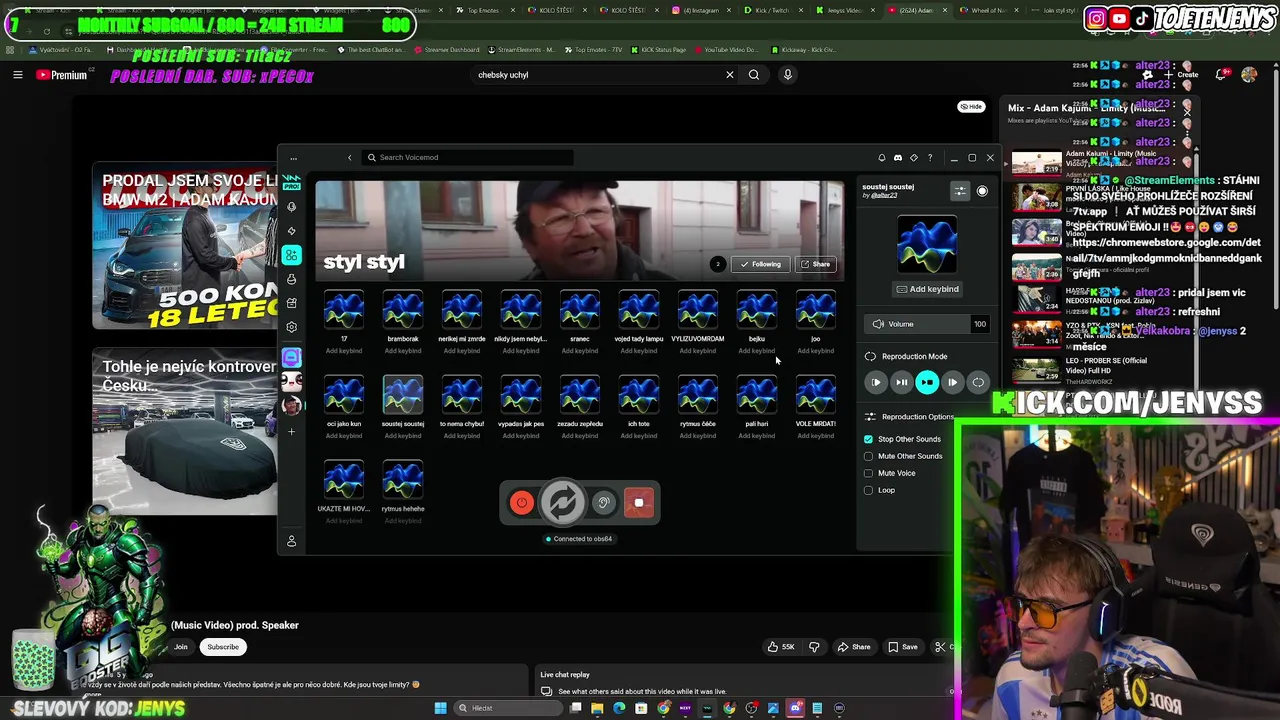The height and width of the screenshot is (720, 1280).
Task: Select the play/pause reproduction mode
Action: [902, 382]
